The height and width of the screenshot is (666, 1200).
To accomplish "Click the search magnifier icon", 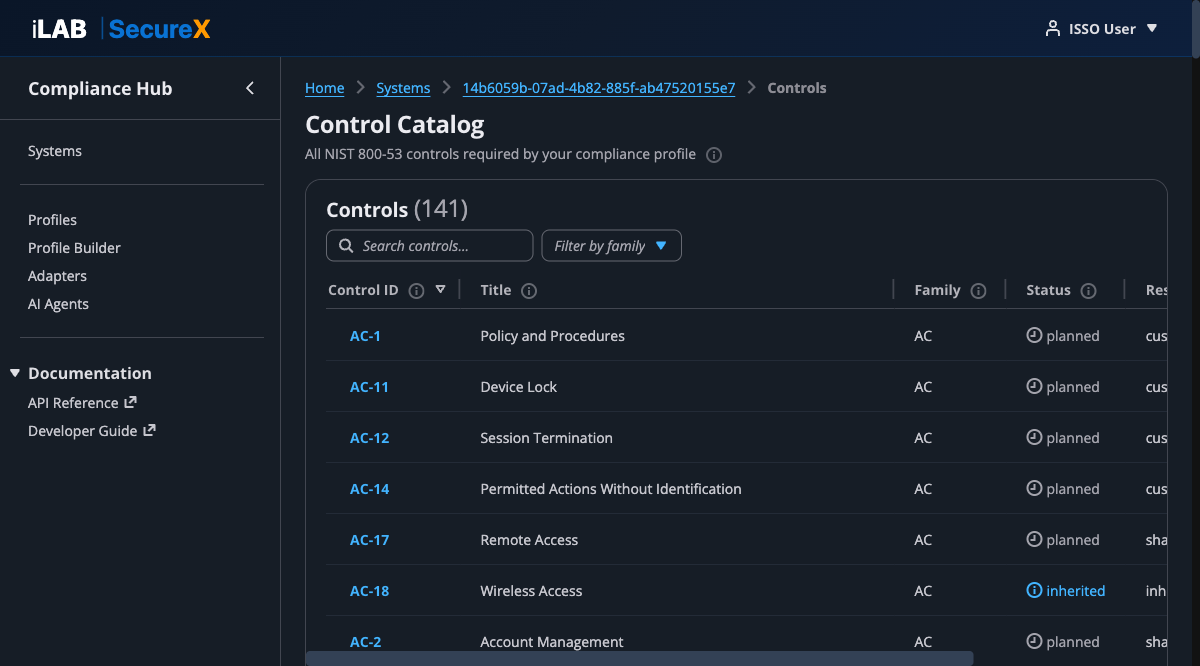I will click(x=346, y=246).
